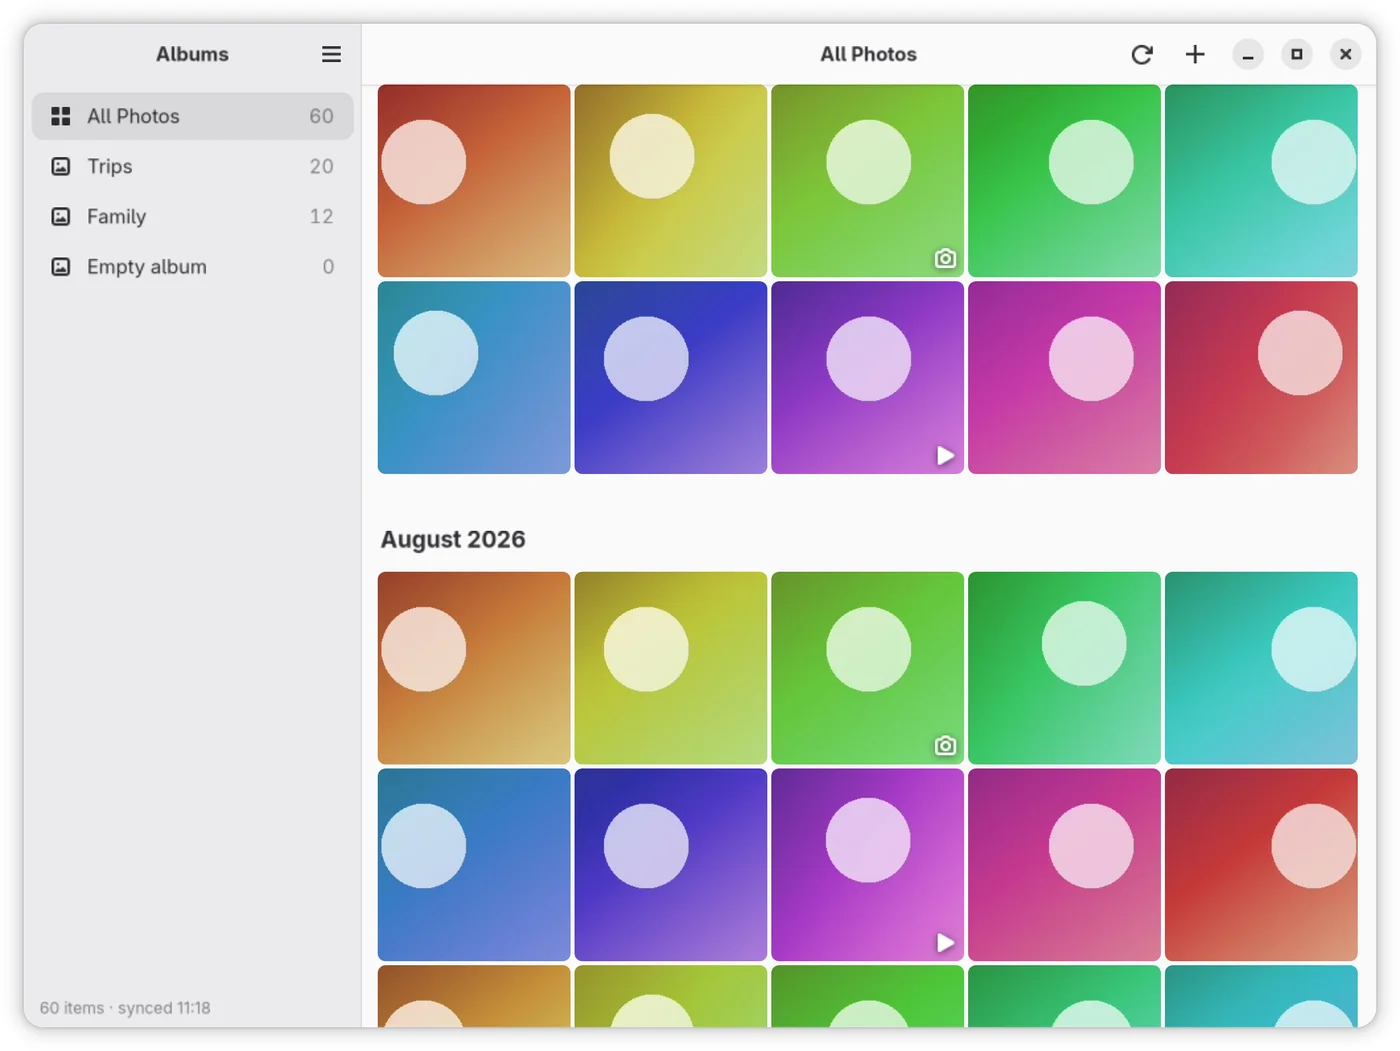
Task: Open the Empty album entry
Action: coord(193,266)
